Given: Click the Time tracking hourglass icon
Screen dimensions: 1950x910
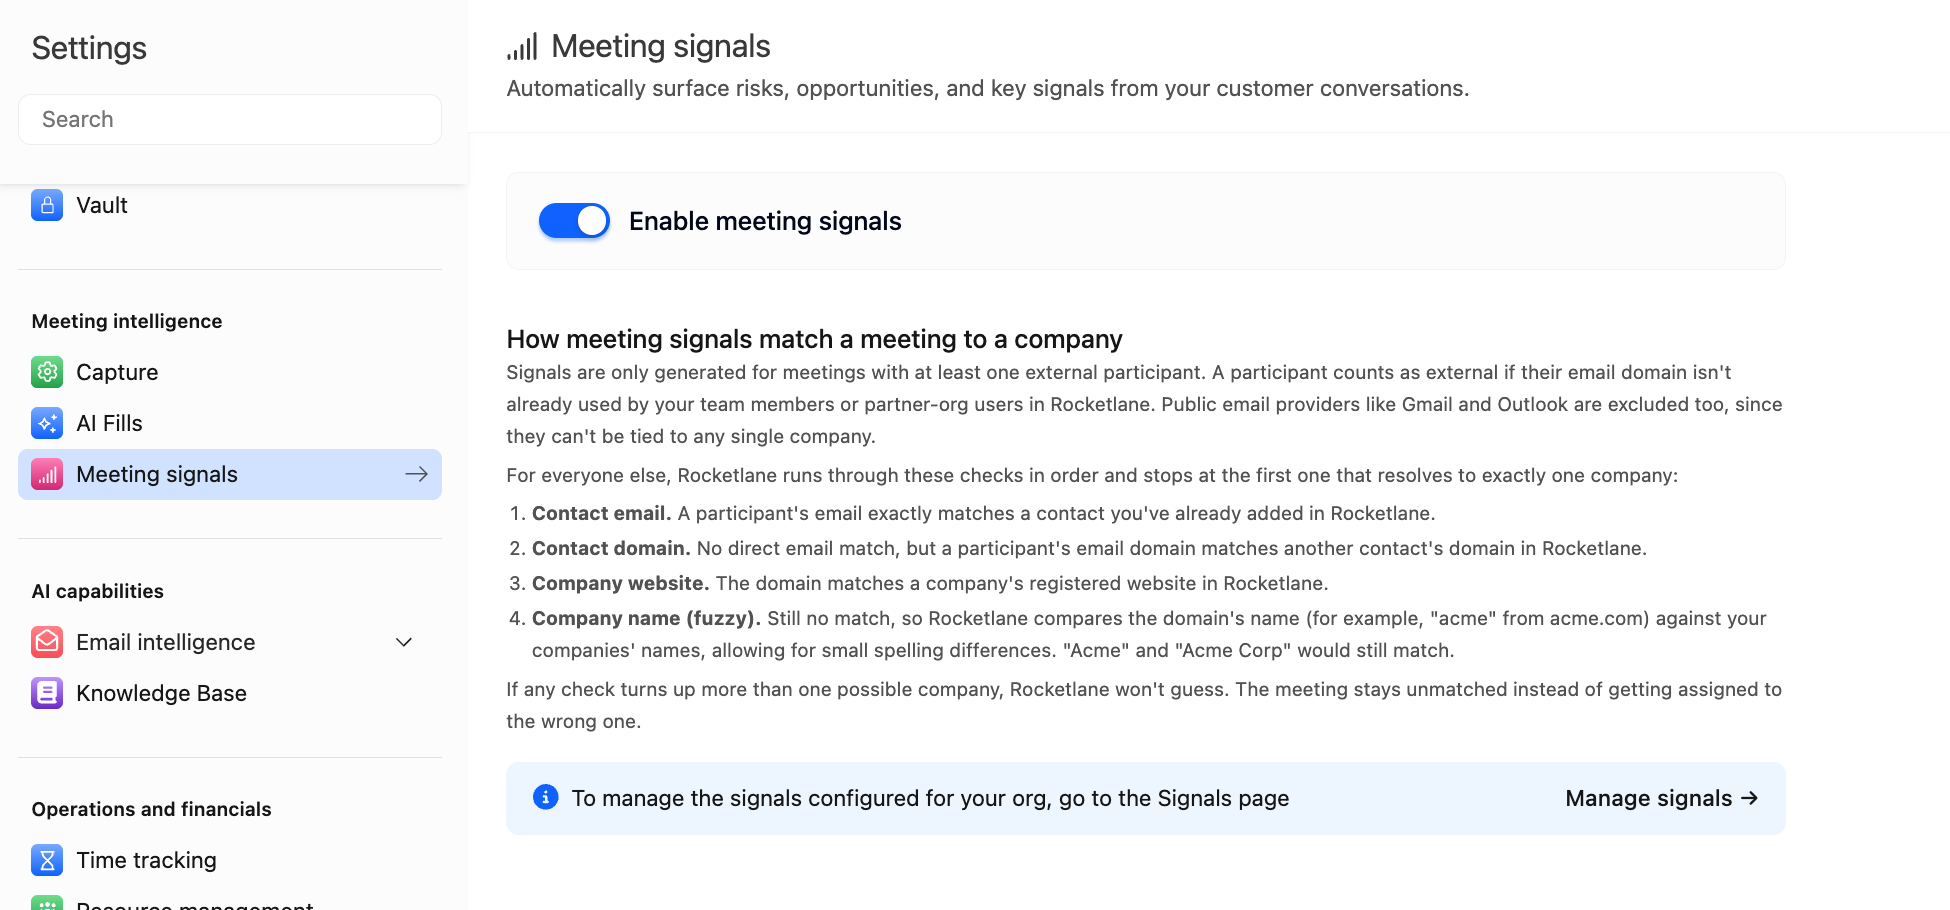Looking at the screenshot, I should (47, 860).
